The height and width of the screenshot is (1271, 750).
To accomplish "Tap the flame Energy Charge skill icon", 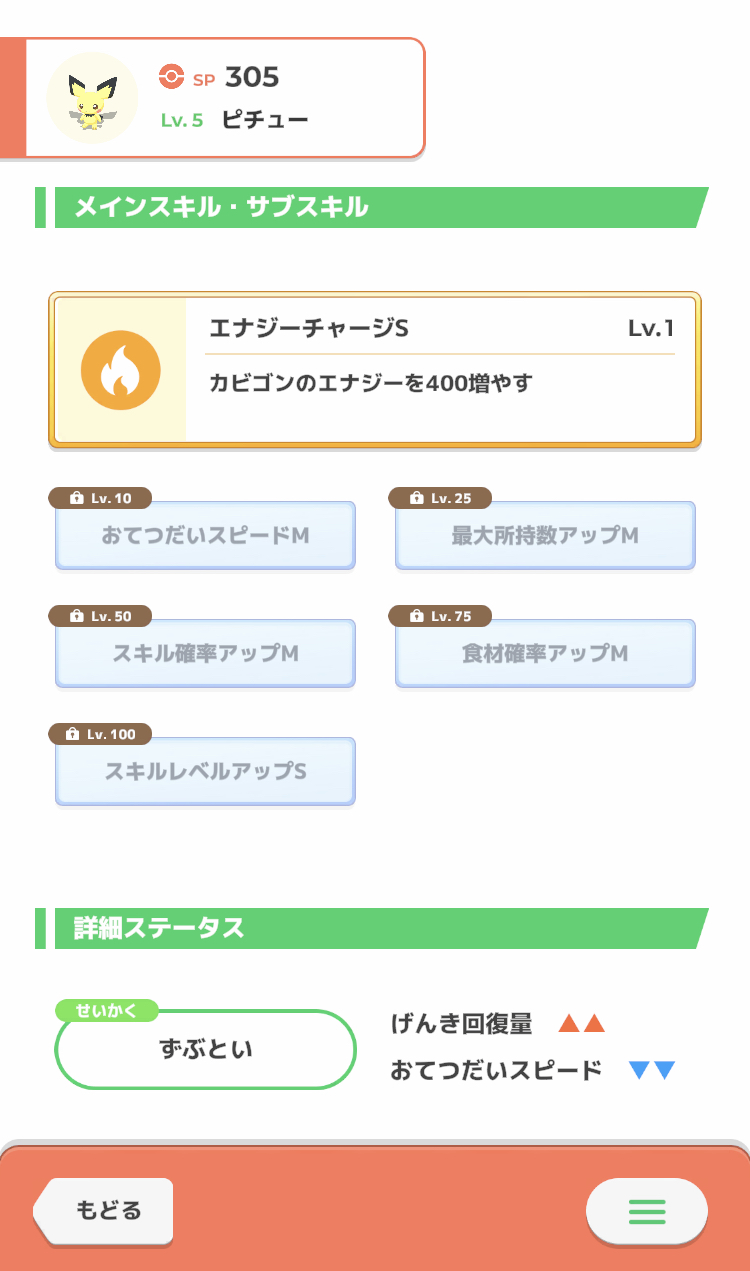I will (121, 371).
